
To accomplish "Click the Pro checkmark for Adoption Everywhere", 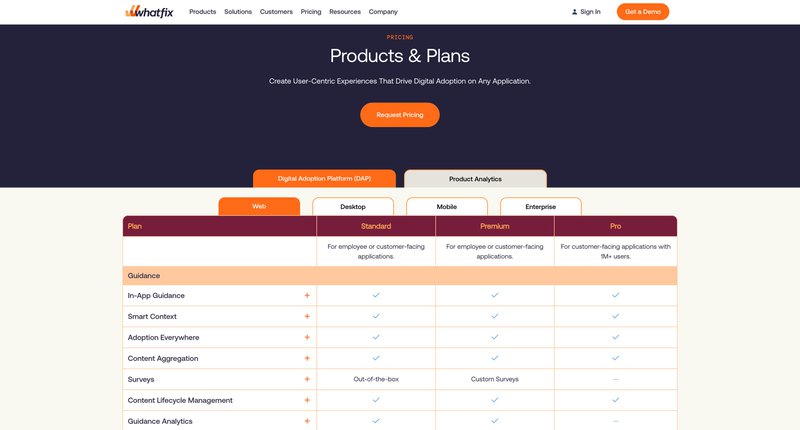I will tap(616, 337).
